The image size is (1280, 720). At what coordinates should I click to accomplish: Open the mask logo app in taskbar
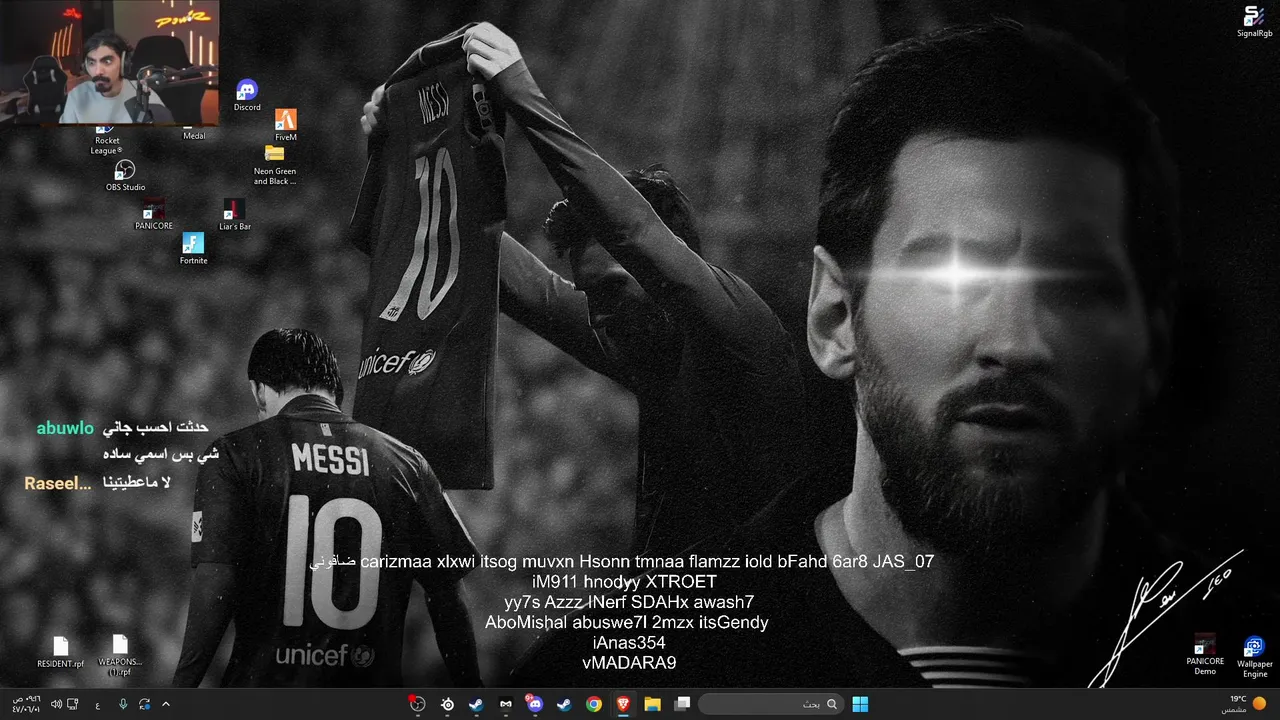click(x=505, y=704)
